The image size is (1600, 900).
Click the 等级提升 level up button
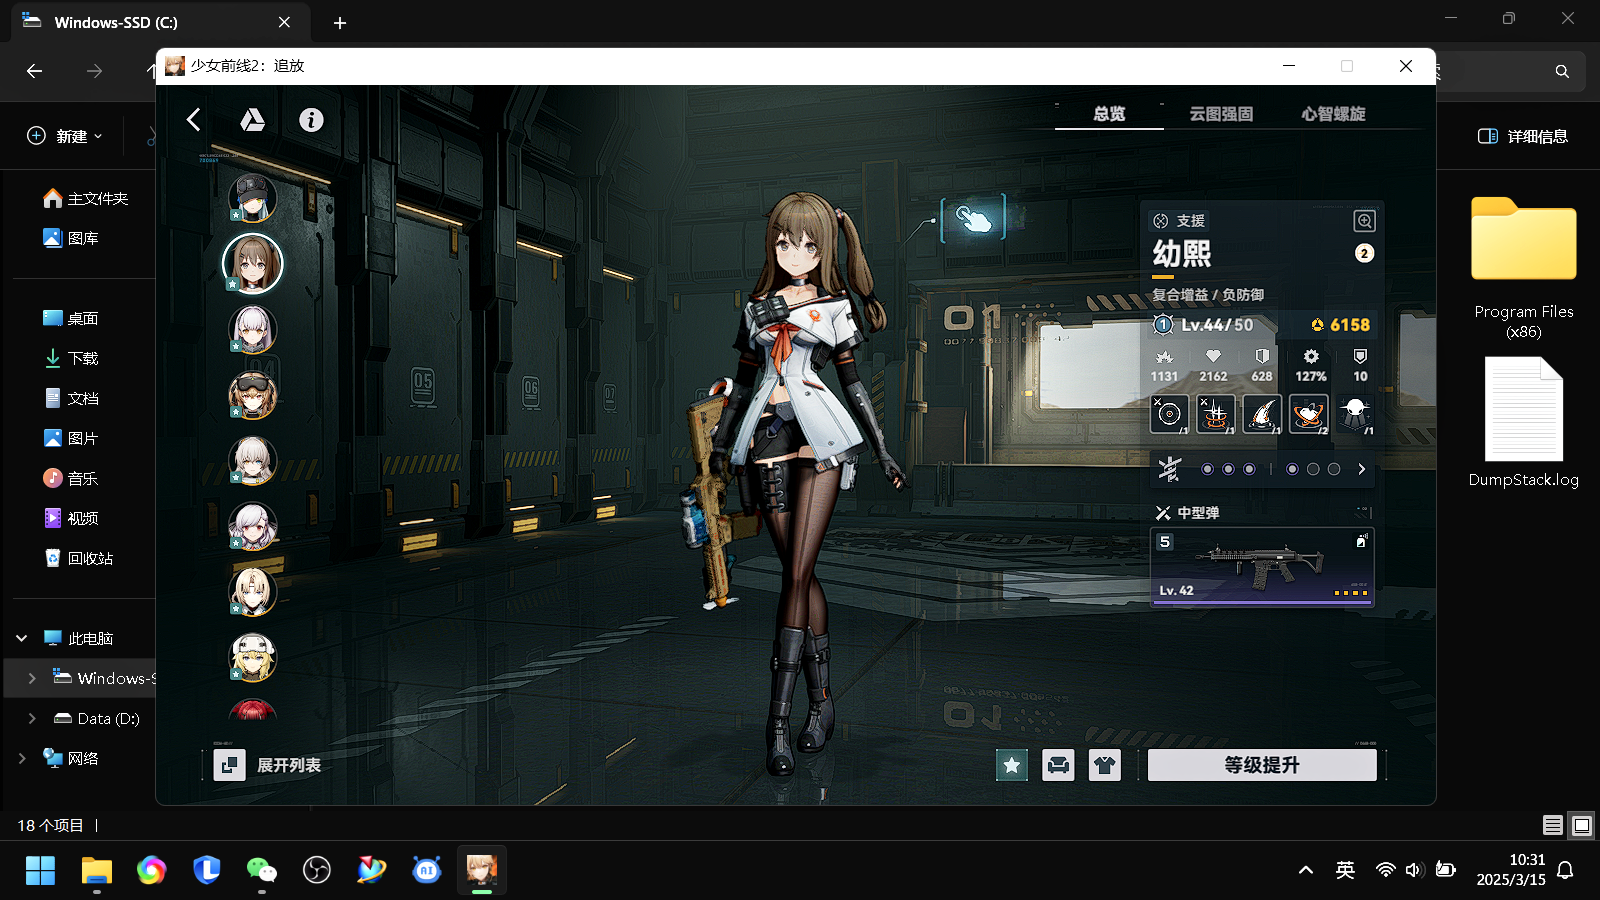point(1262,765)
